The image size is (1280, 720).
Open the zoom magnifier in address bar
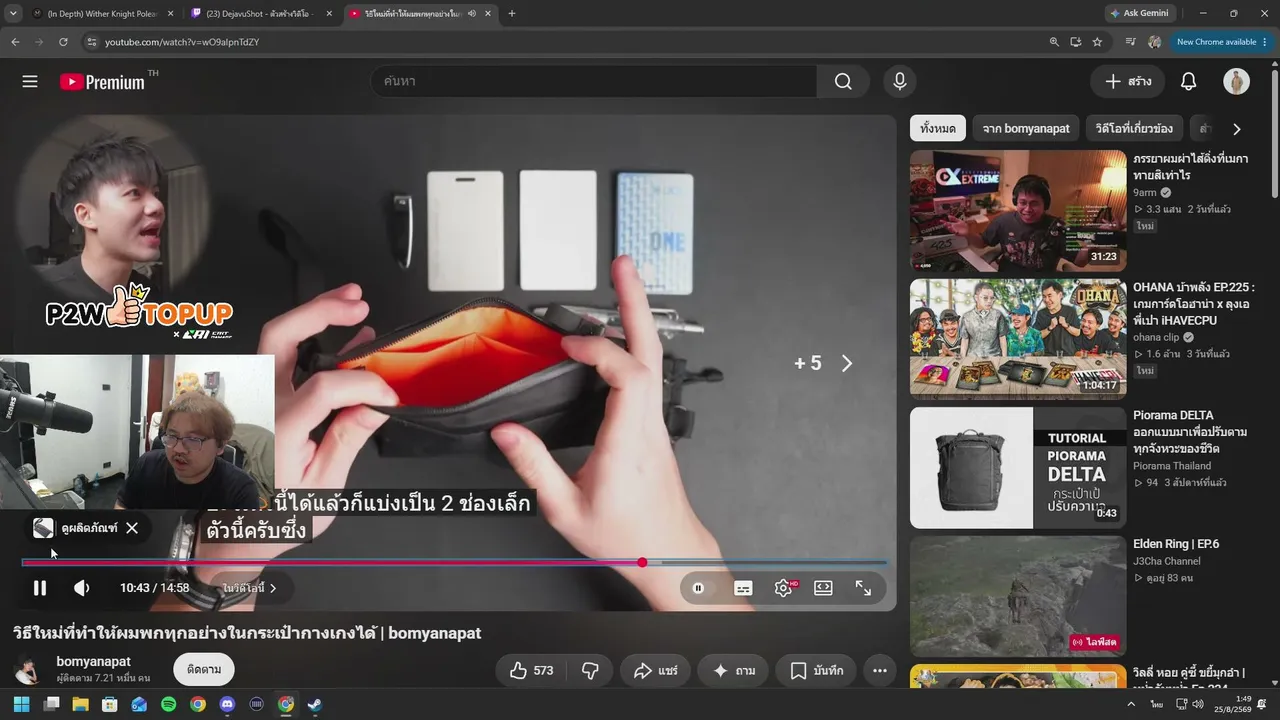pyautogui.click(x=1054, y=42)
